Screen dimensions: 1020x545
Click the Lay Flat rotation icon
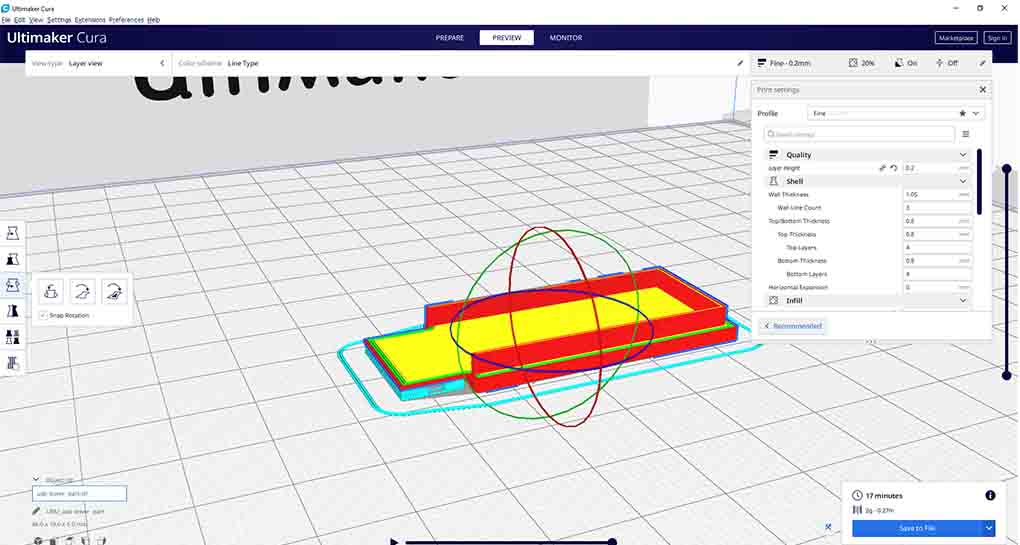pos(83,291)
